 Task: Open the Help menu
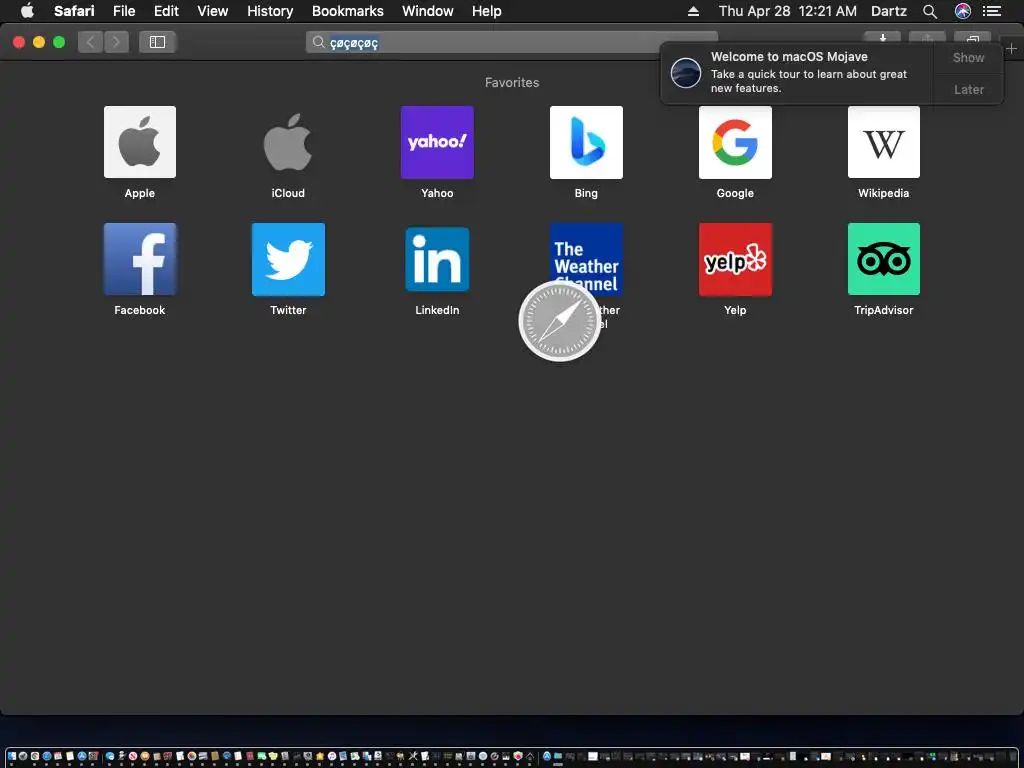coord(487,11)
